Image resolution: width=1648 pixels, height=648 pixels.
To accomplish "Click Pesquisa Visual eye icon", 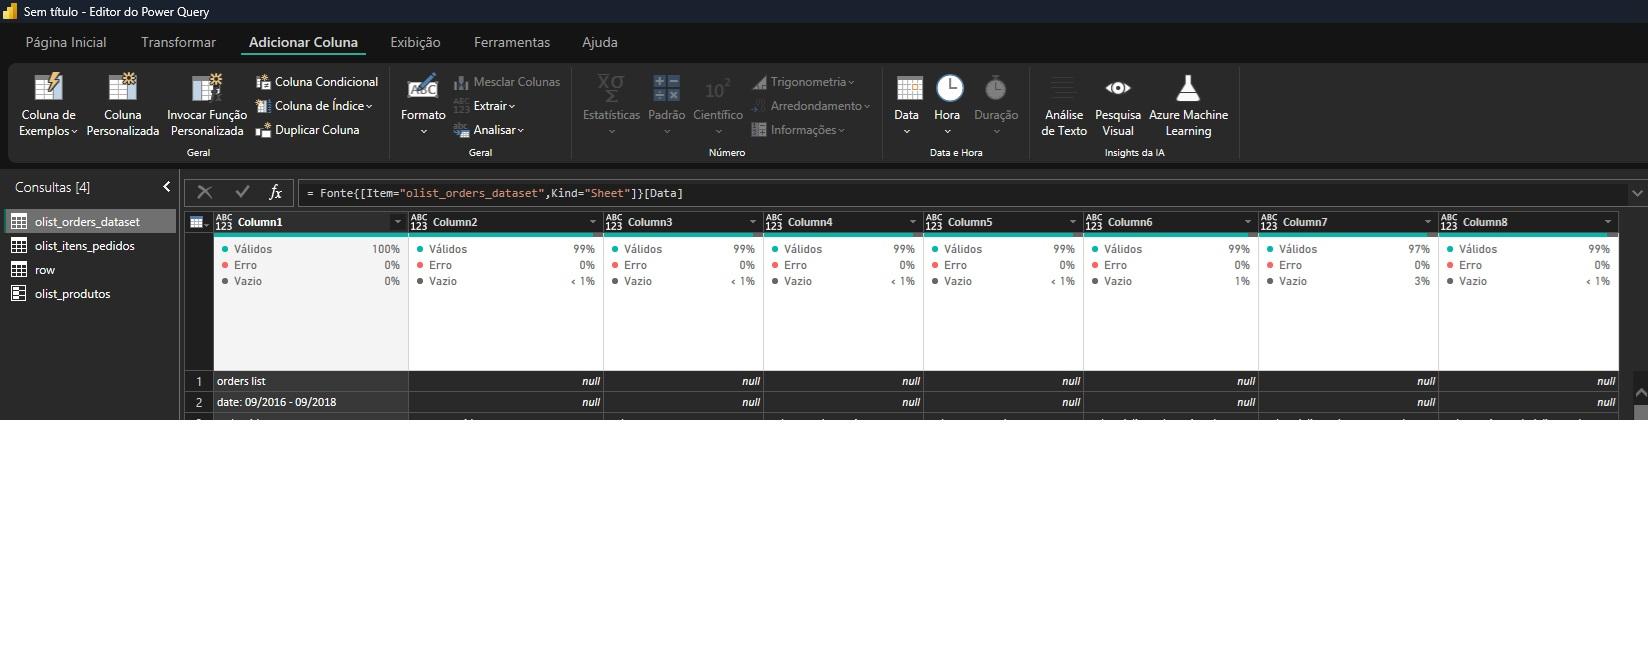I will (1118, 88).
